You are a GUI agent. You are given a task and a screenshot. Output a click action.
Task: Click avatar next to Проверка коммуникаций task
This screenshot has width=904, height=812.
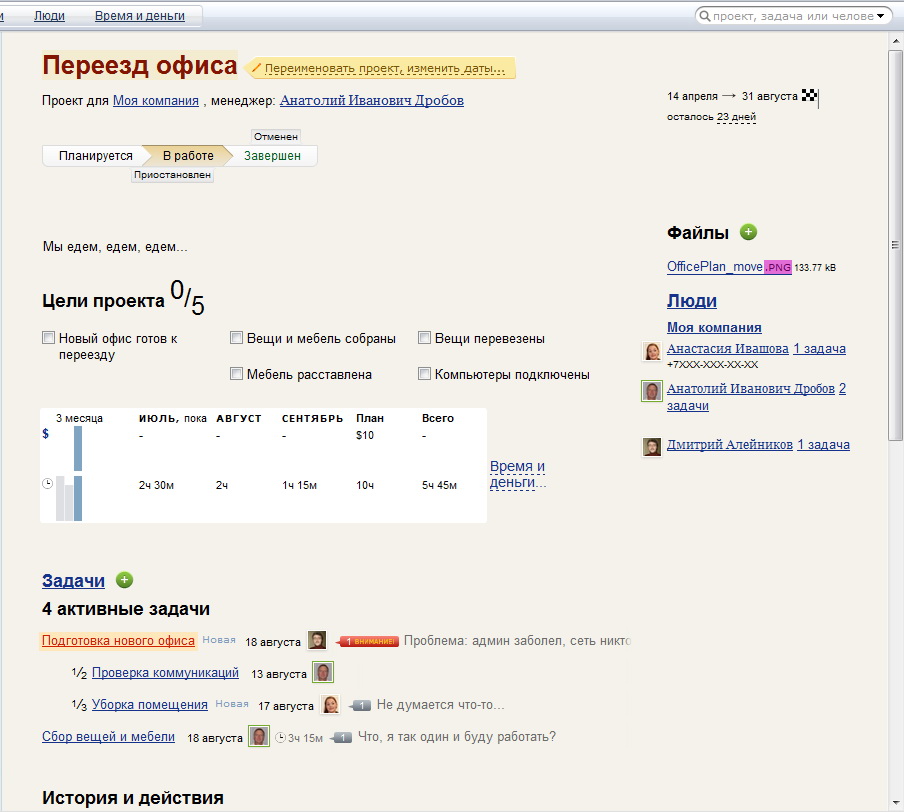[322, 673]
